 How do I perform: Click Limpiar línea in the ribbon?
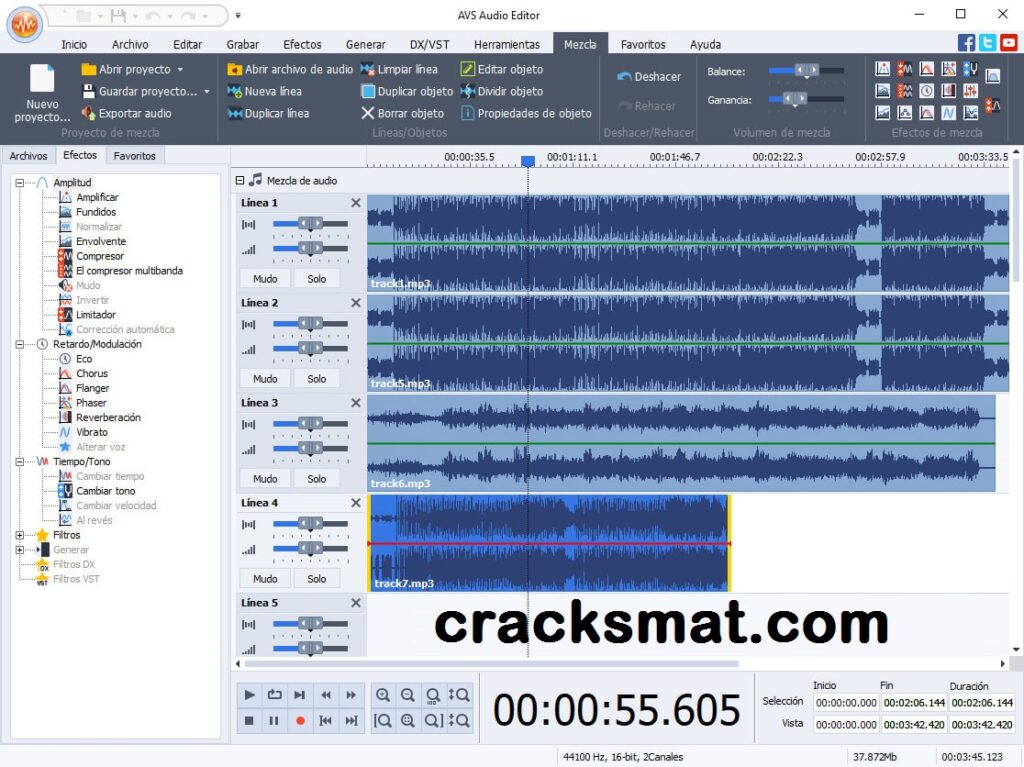point(399,69)
